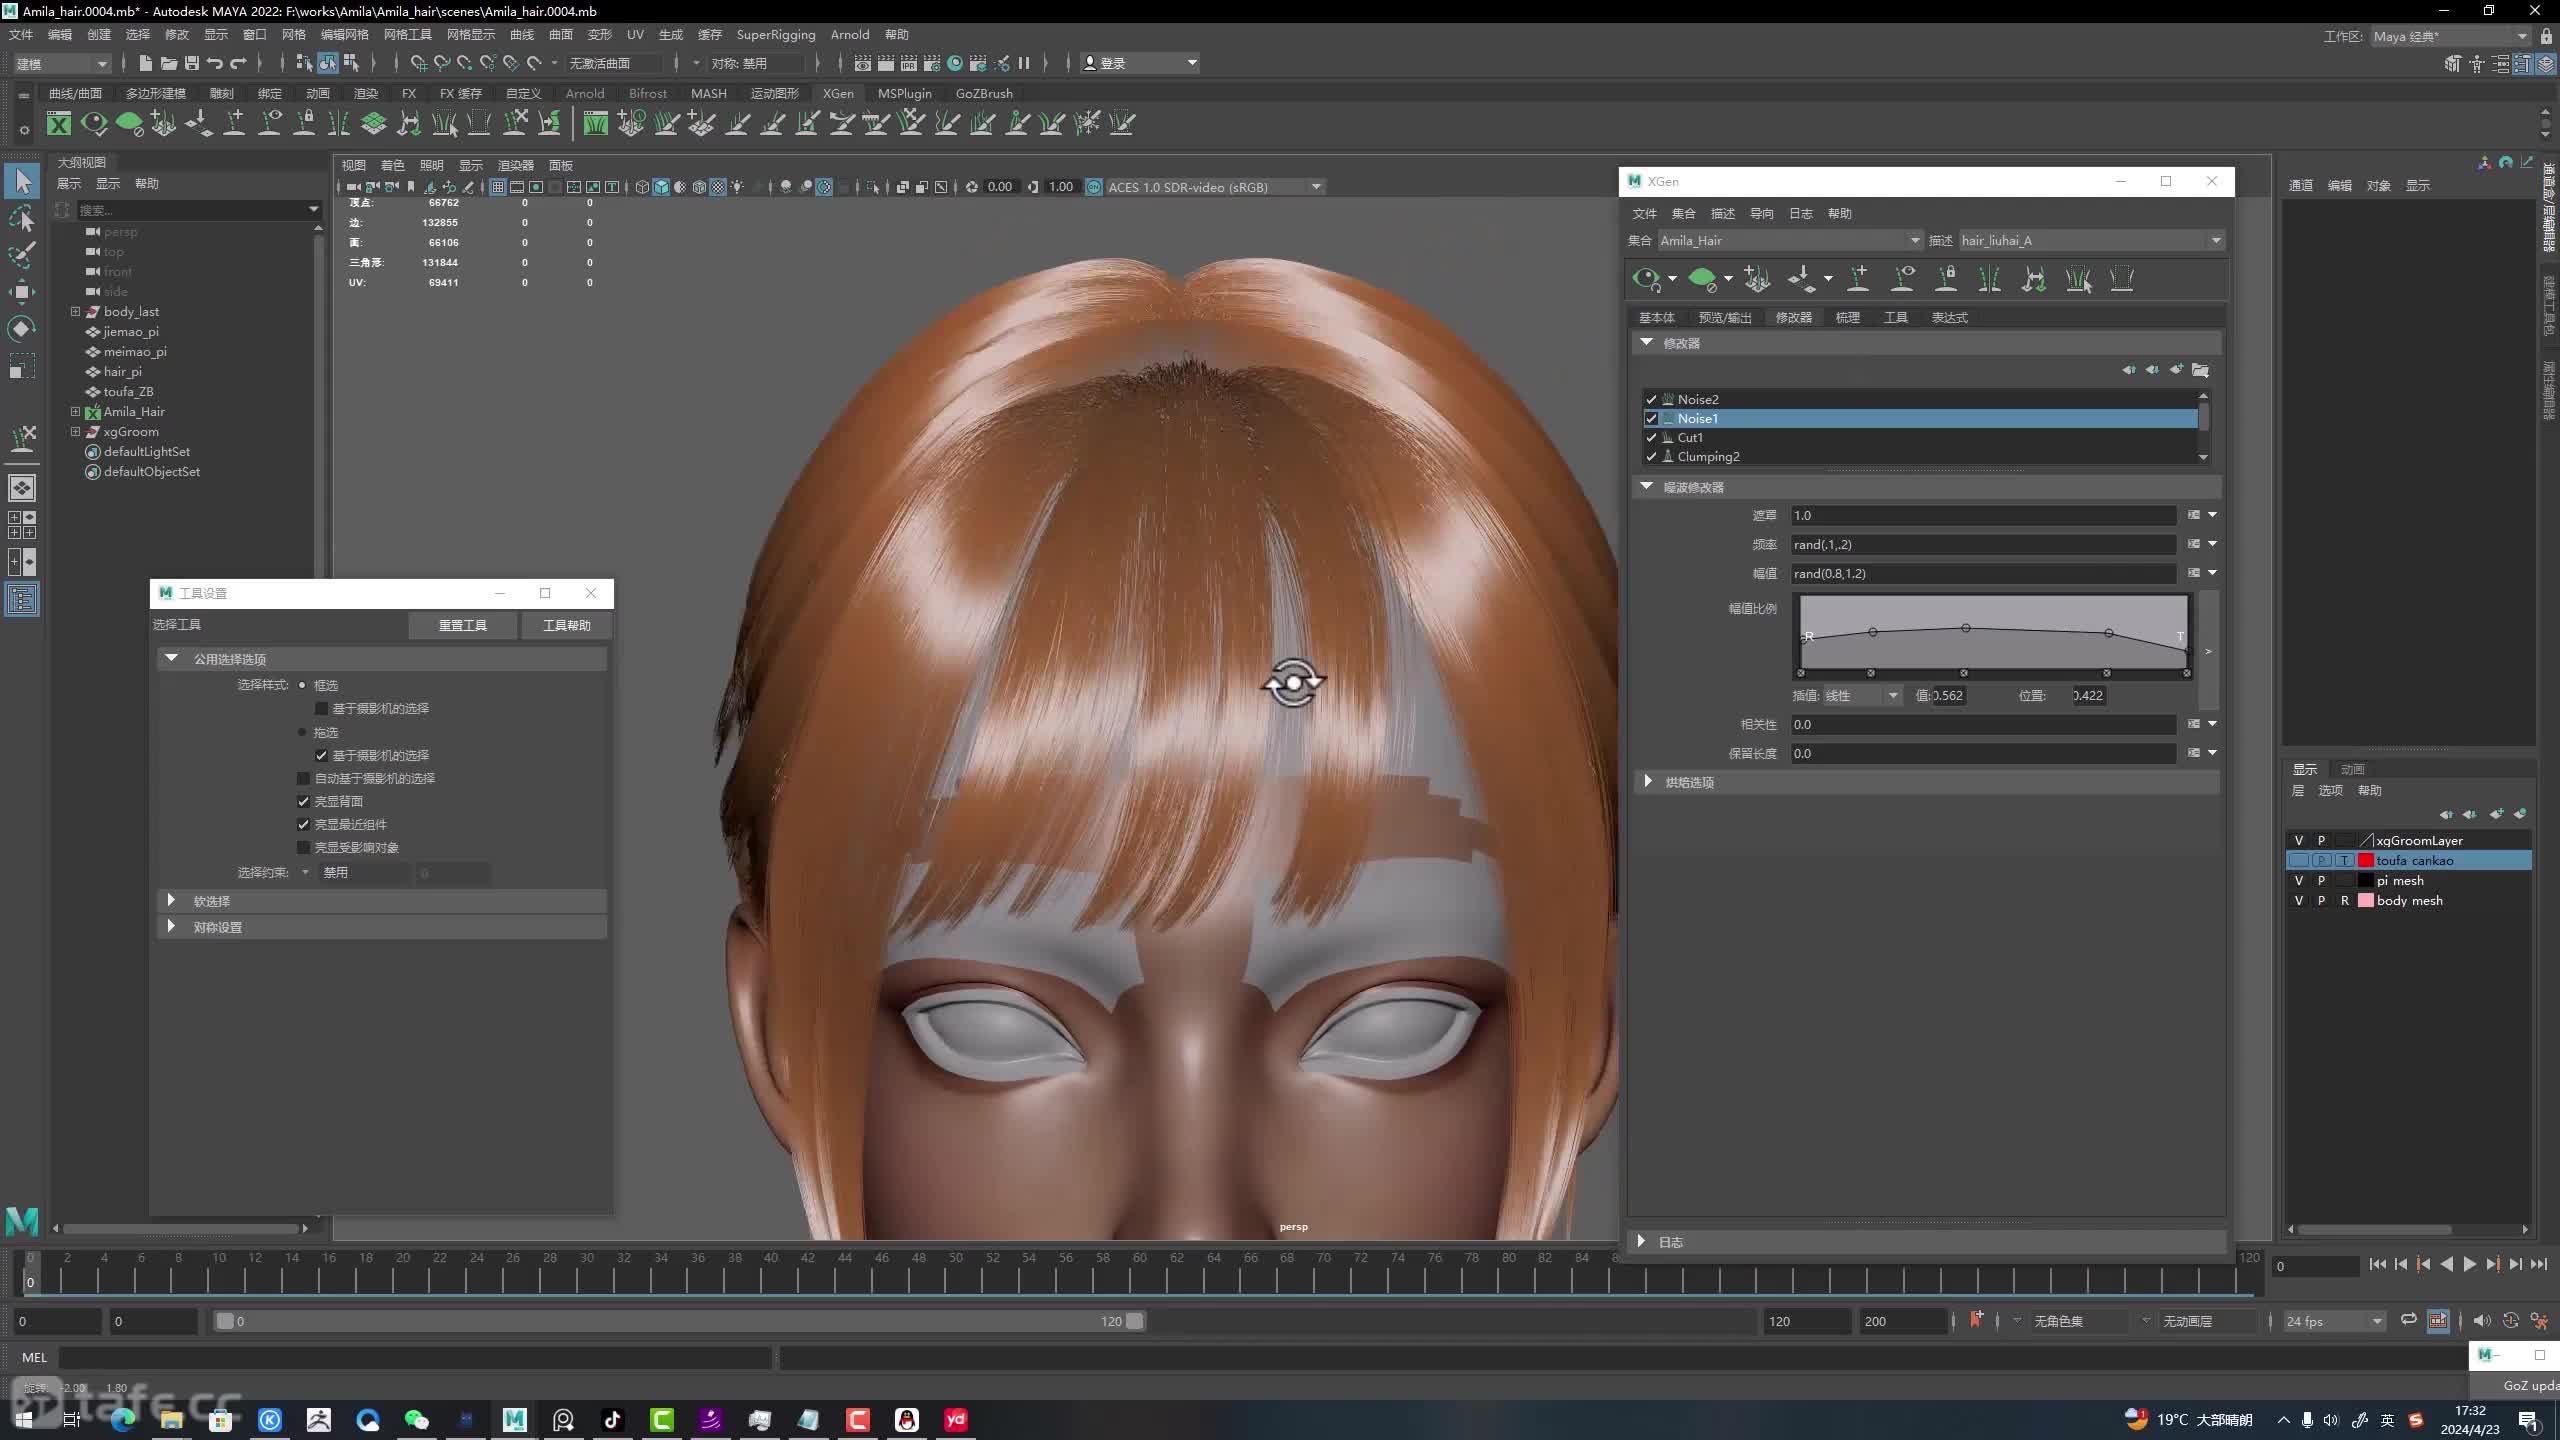Select the Rotate tool in toolbox
Image resolution: width=2560 pixels, height=1440 pixels.
(x=22, y=329)
